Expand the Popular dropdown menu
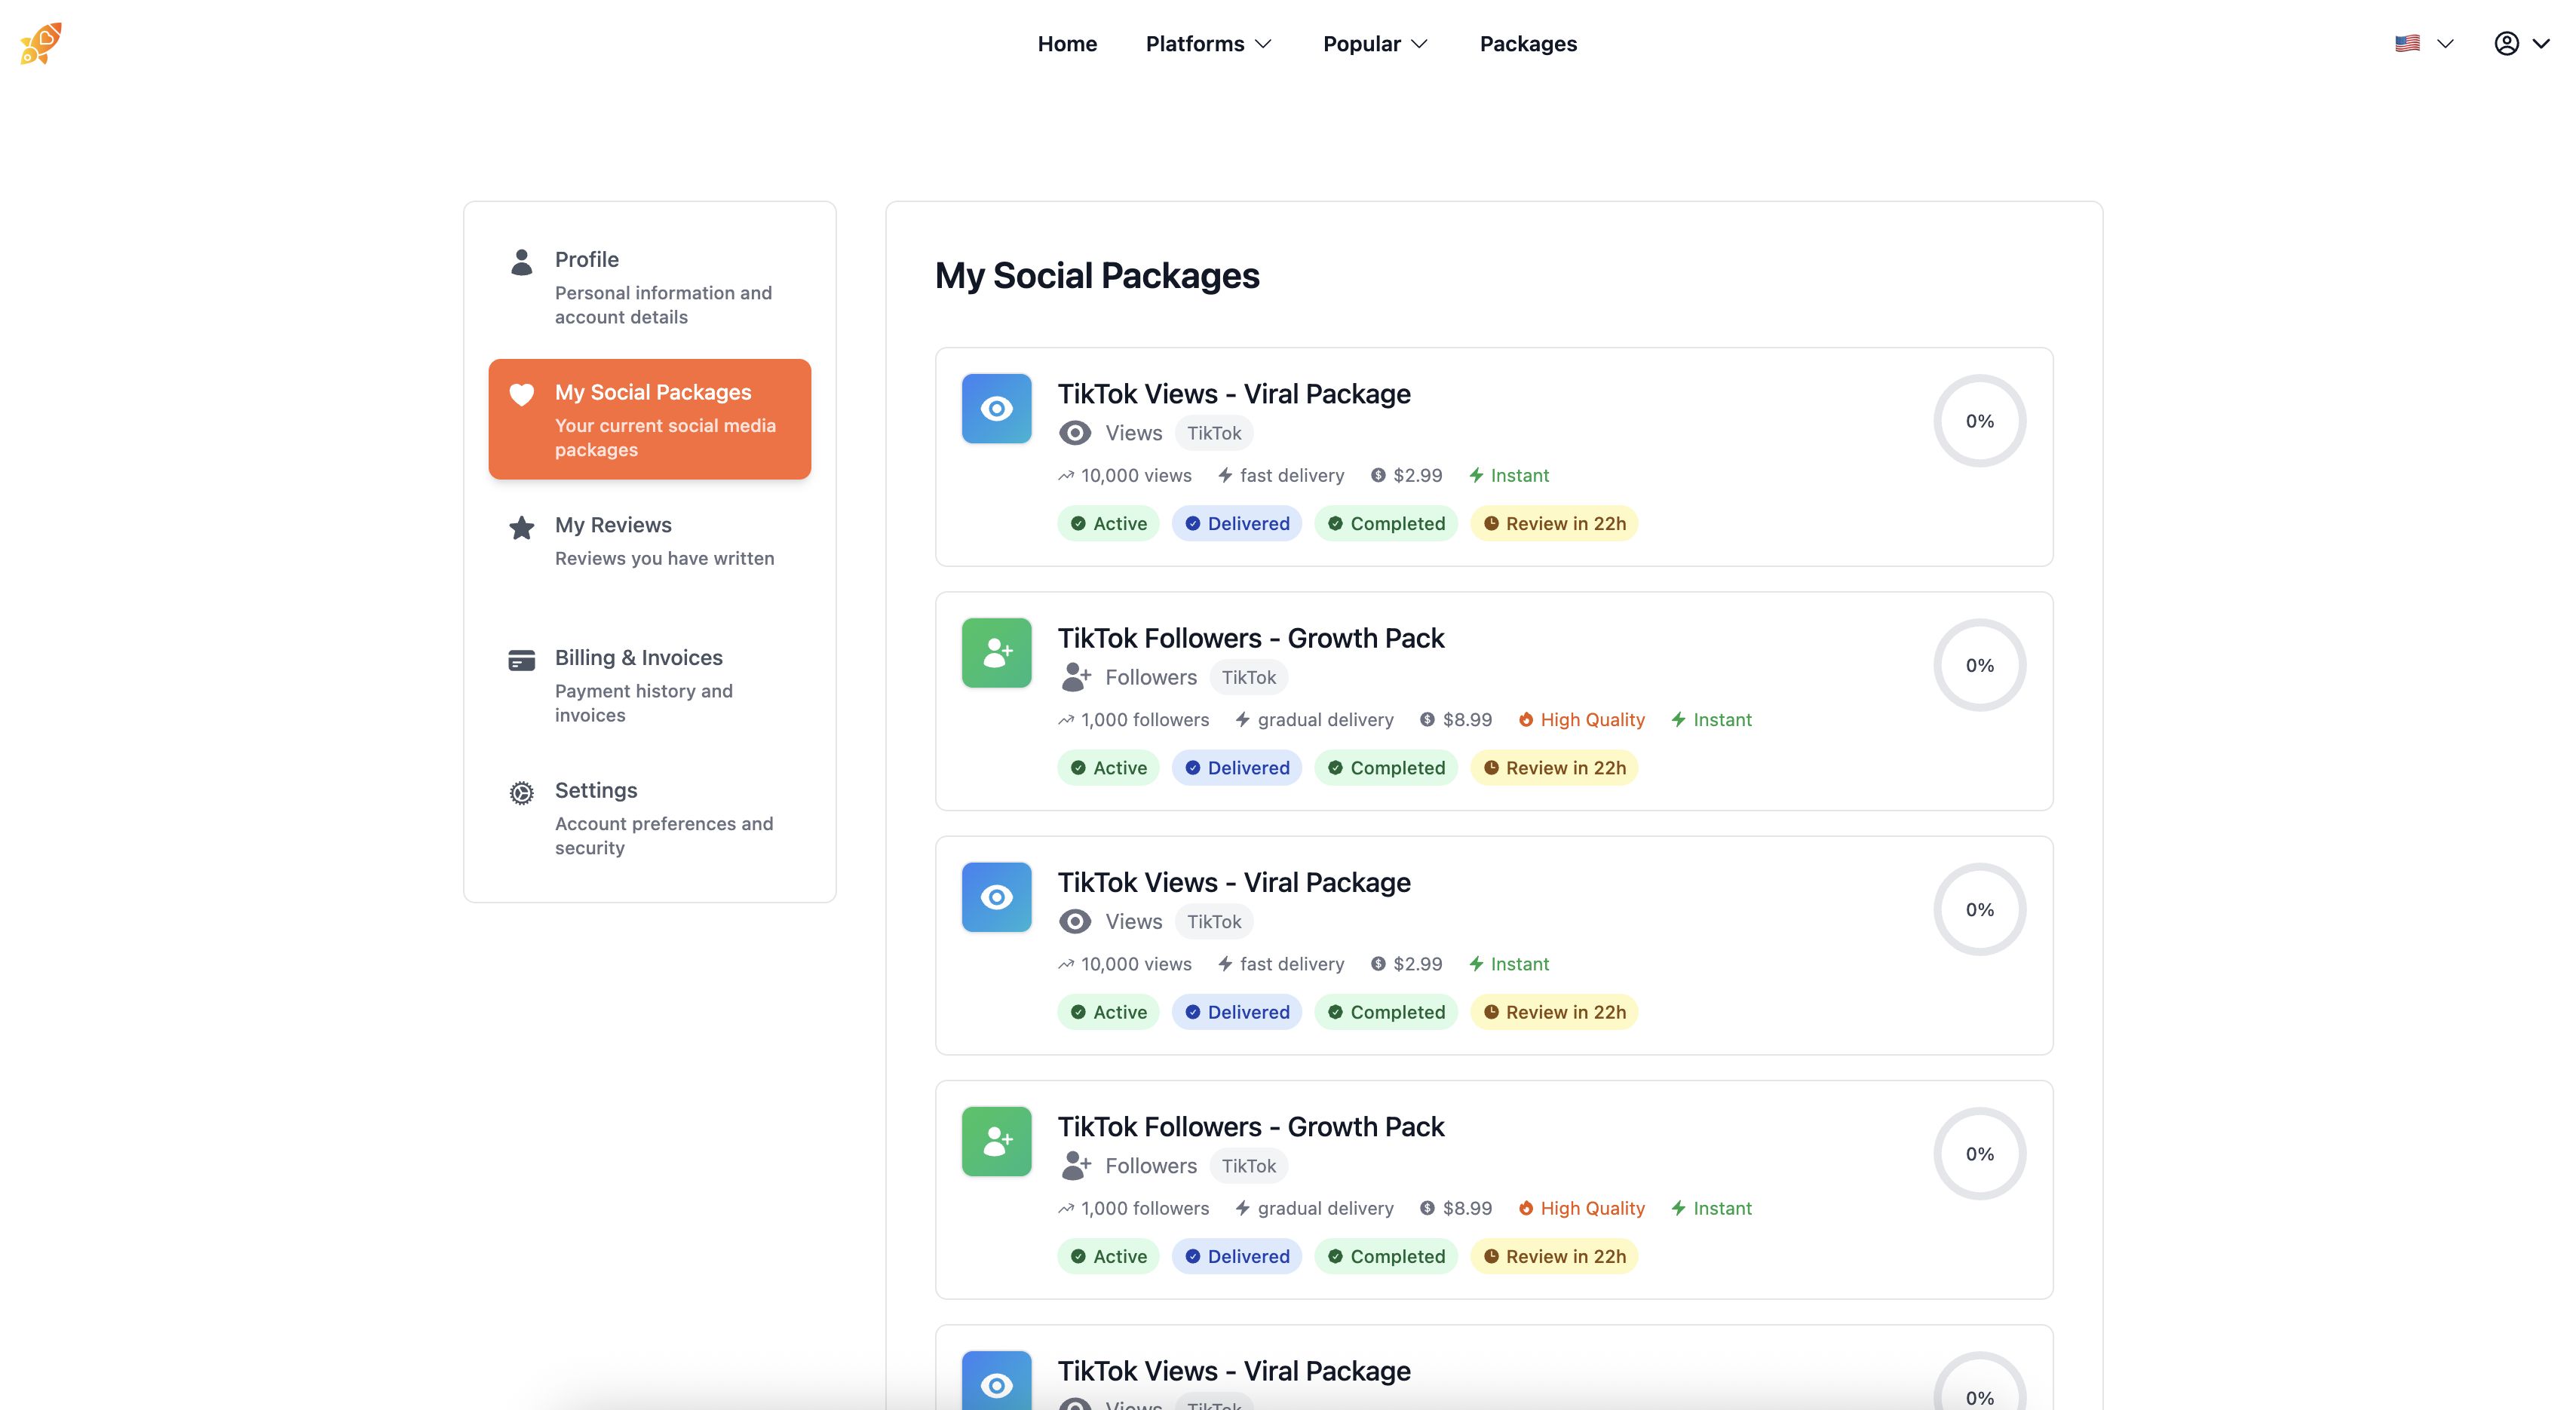 click(x=1375, y=43)
